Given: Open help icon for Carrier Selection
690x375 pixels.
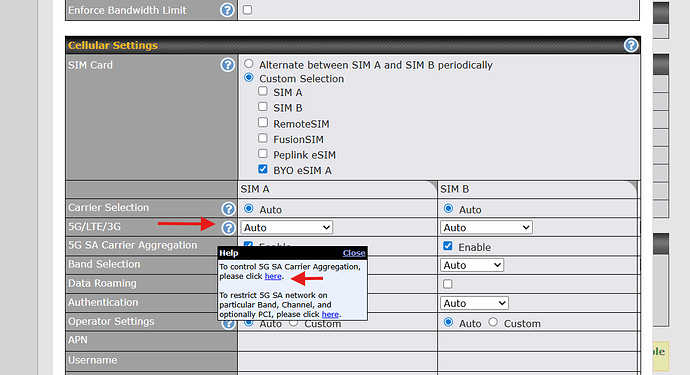Looking at the screenshot, I should tap(228, 208).
